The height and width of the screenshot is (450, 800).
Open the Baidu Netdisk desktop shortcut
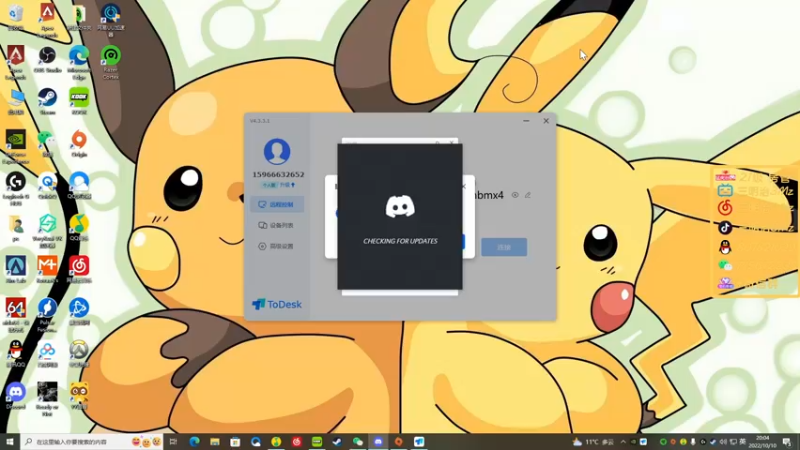(x=47, y=354)
